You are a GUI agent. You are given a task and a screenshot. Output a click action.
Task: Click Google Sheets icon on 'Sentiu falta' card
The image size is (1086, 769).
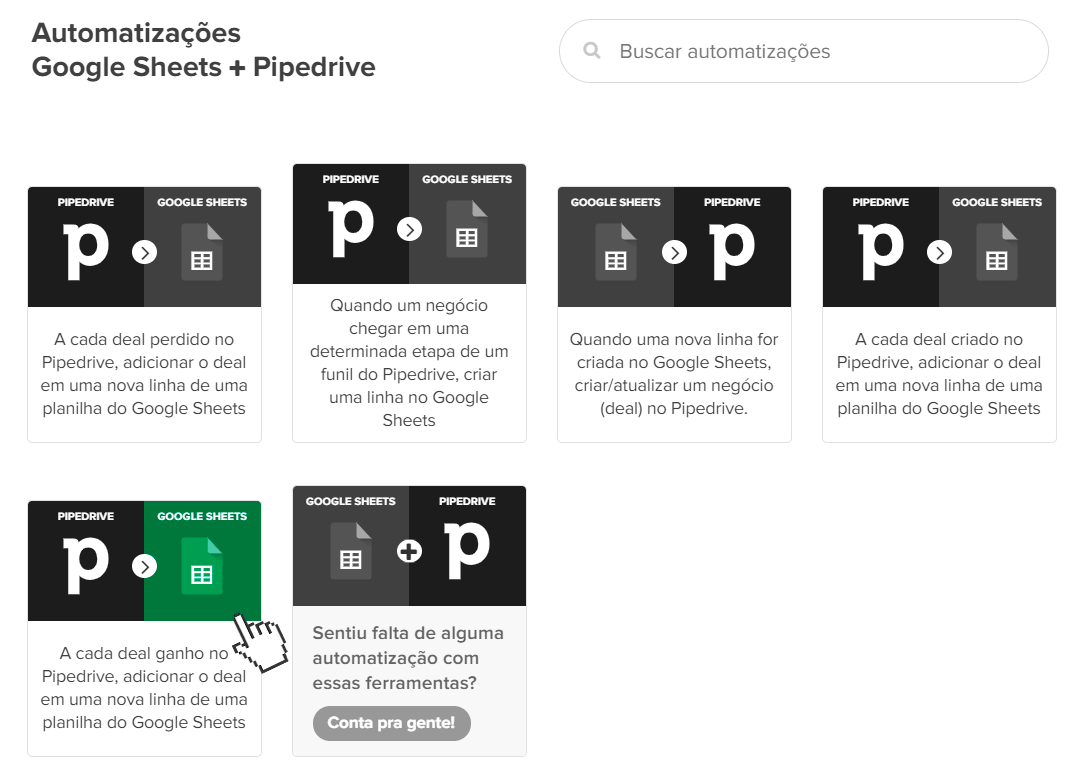point(351,551)
